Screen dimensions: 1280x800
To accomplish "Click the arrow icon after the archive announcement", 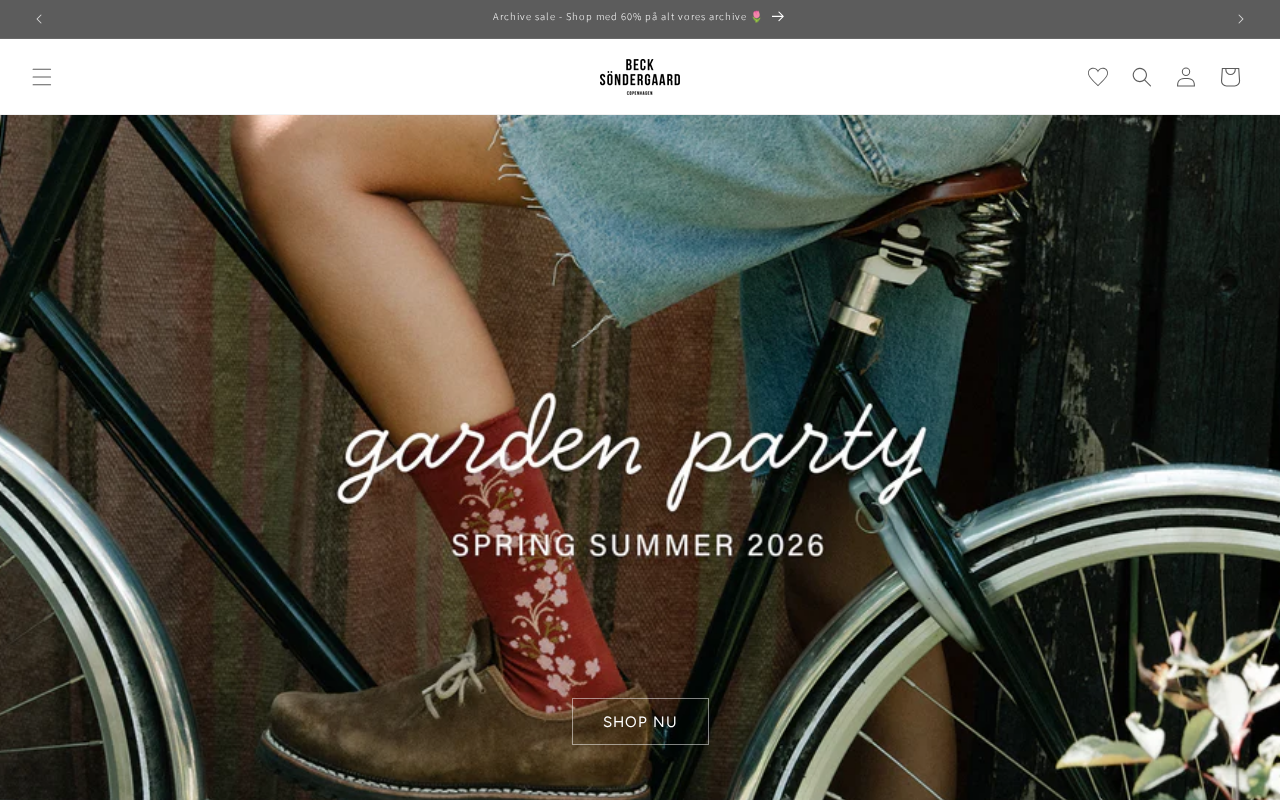I will pos(778,17).
